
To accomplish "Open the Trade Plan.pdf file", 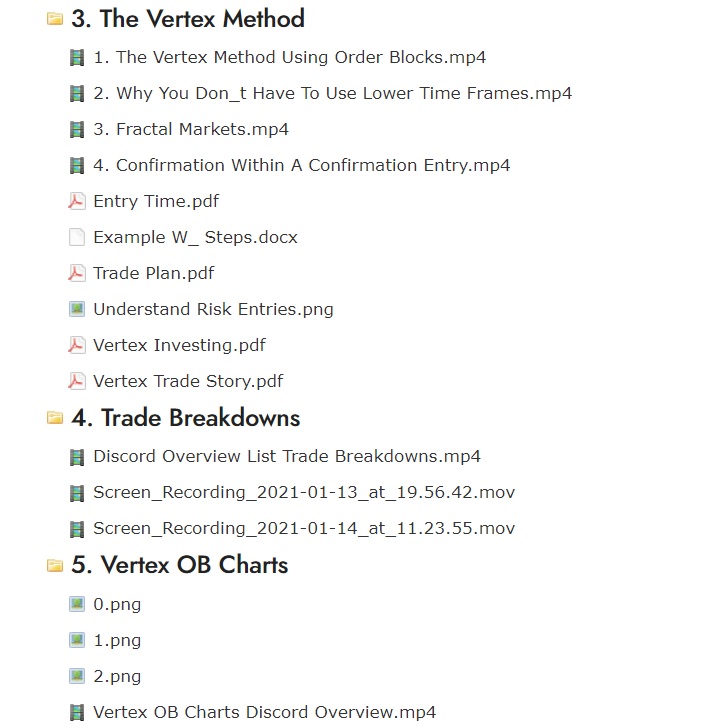I will pos(154,273).
